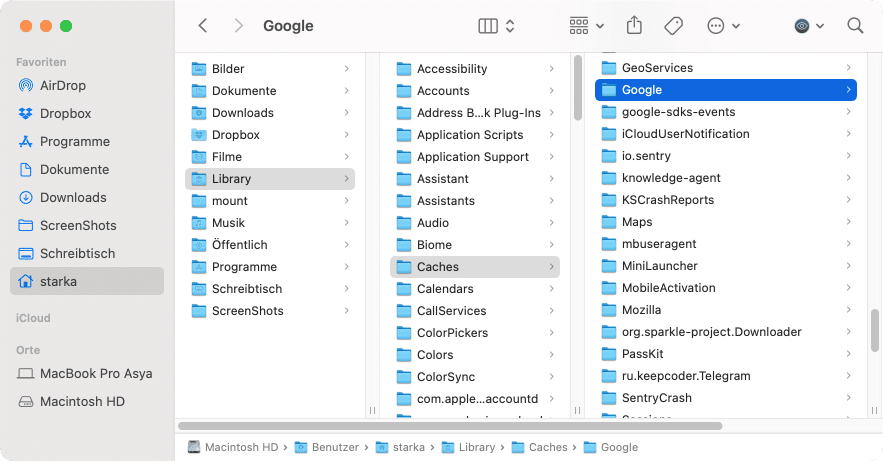This screenshot has height=461, width=883.
Task: Click the search magnifier icon
Action: [855, 26]
